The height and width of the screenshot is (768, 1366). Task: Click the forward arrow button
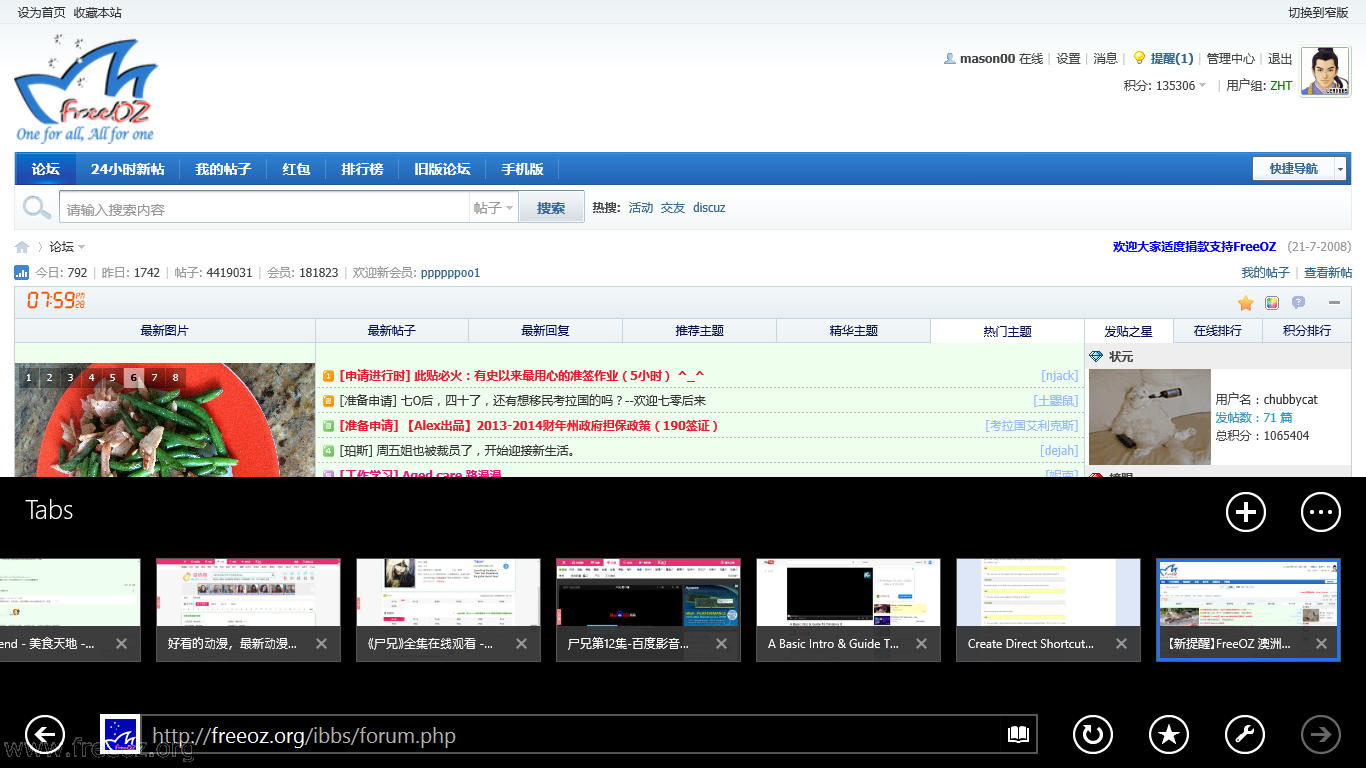click(x=1321, y=735)
